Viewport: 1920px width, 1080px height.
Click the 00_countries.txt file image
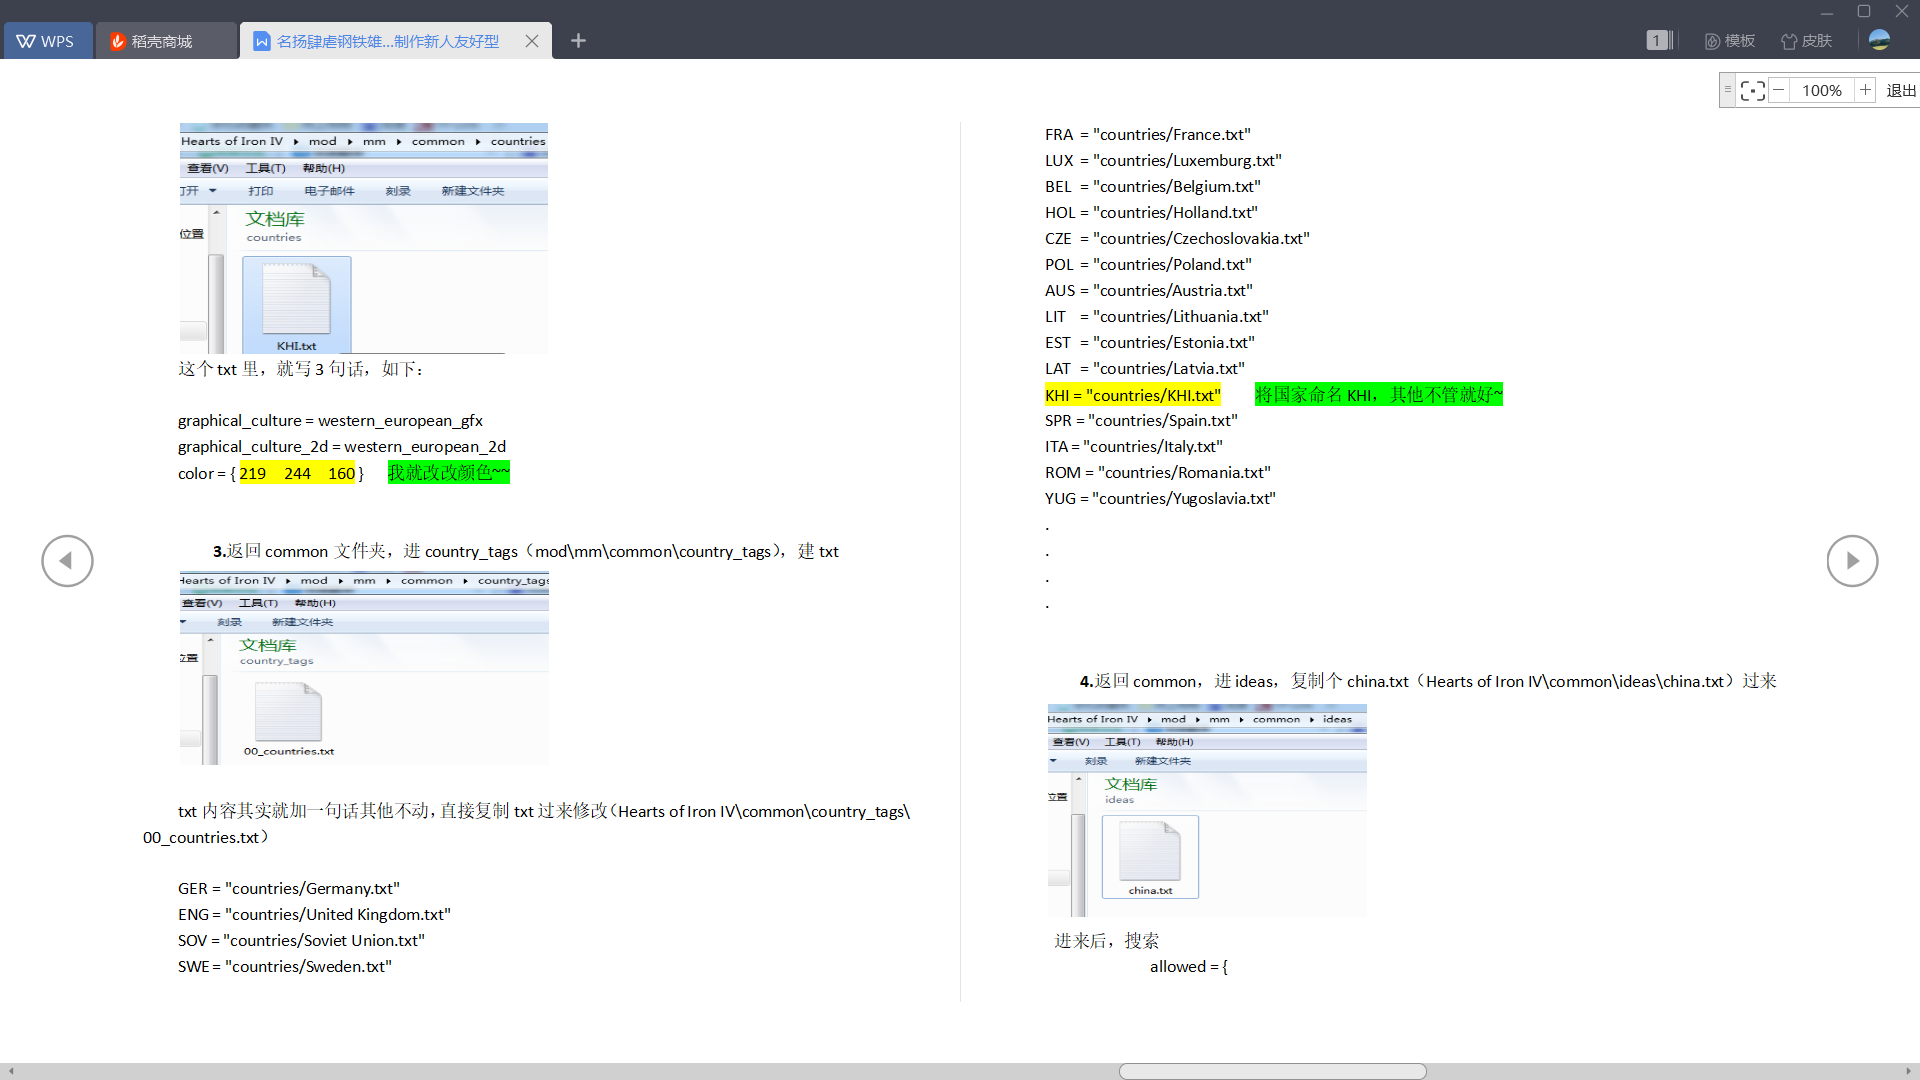pos(288,719)
